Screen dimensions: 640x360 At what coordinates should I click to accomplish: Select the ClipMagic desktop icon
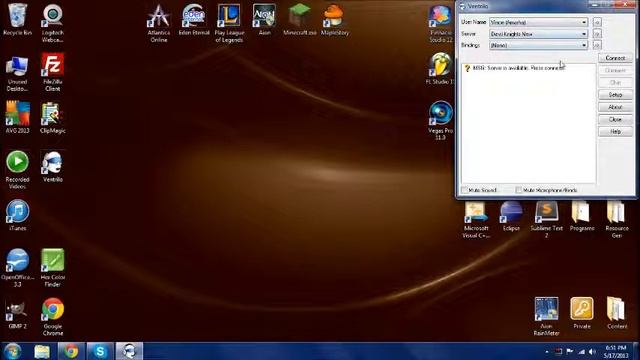point(53,118)
